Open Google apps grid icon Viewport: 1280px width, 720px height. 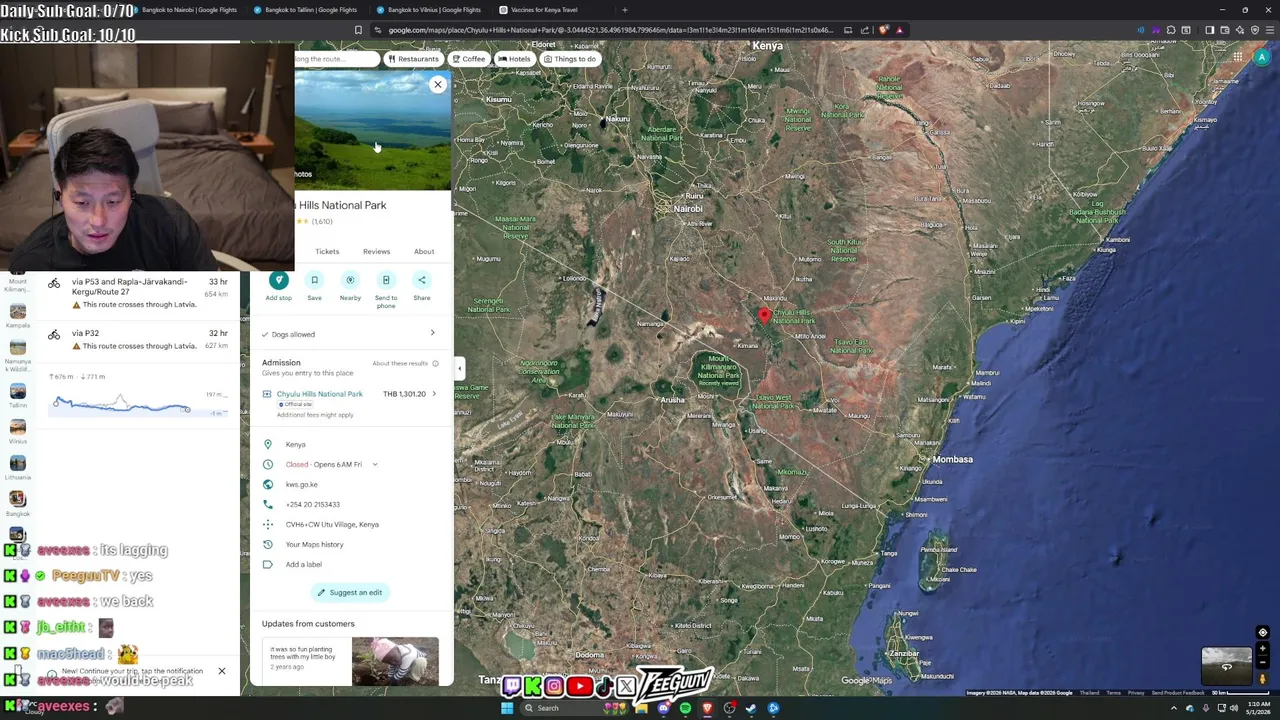pos(1237,57)
